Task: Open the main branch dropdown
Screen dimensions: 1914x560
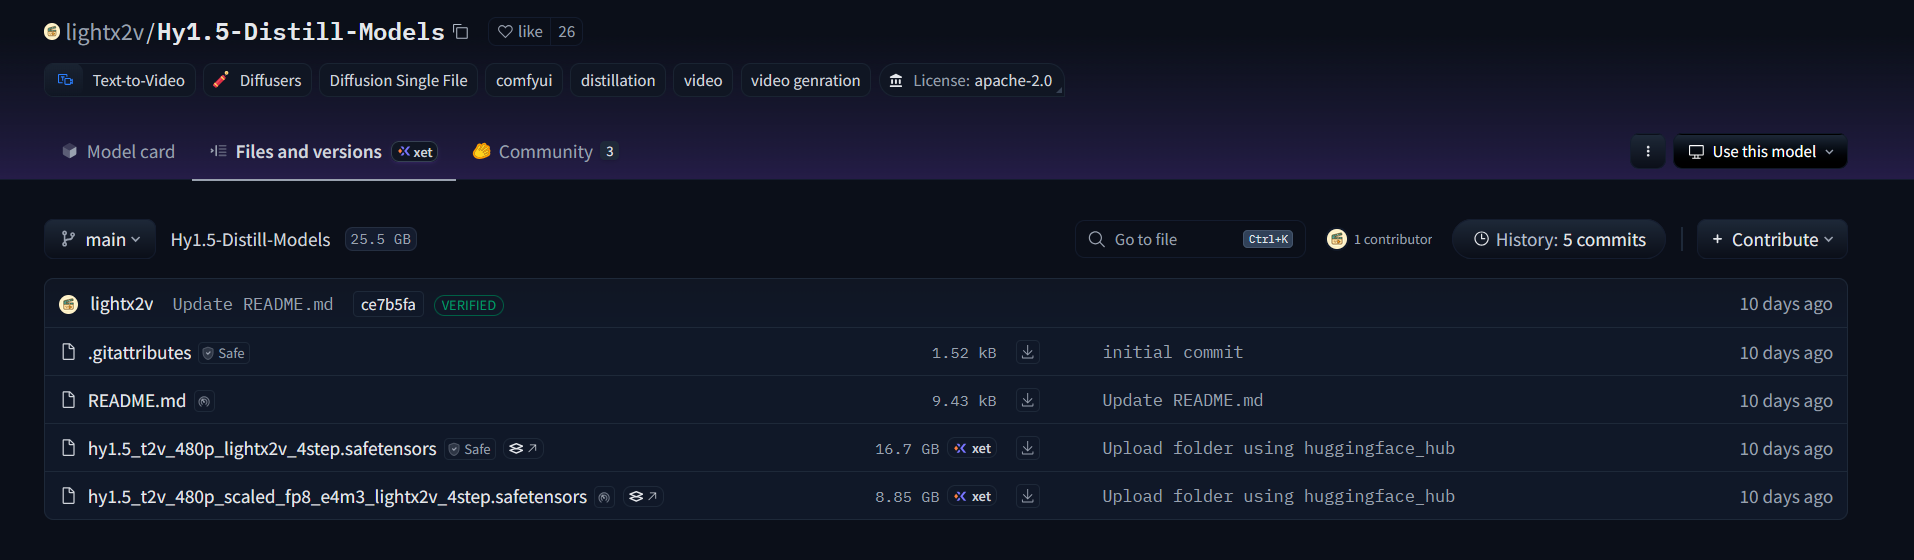Action: (100, 239)
